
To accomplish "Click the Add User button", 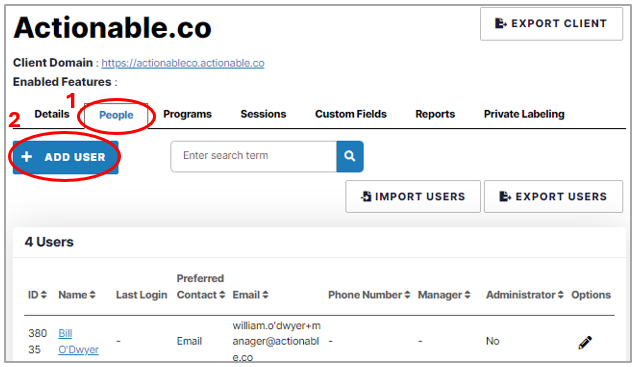I will [x=66, y=157].
